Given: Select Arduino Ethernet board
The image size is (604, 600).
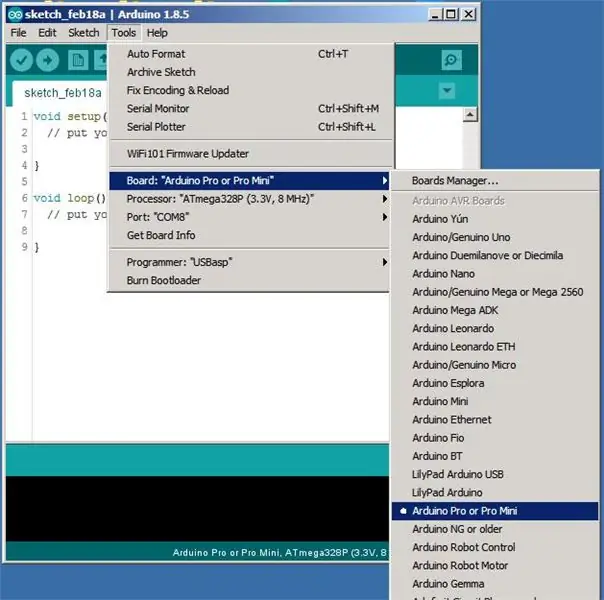Looking at the screenshot, I should (x=495, y=419).
